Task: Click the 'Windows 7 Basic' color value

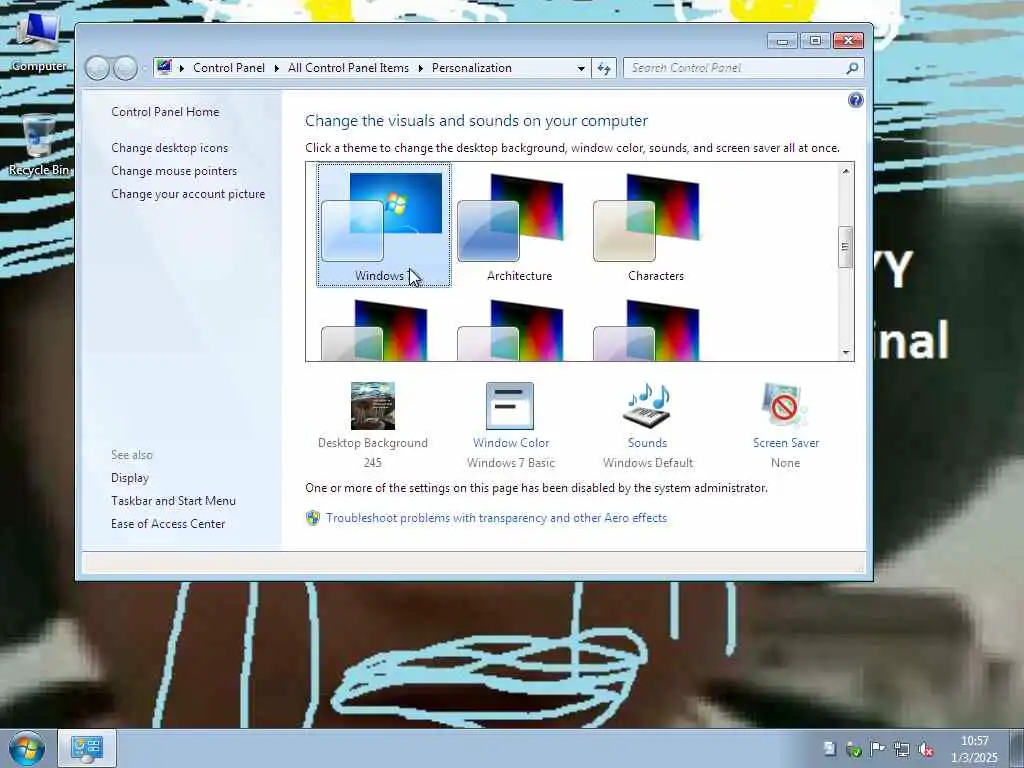Action: pyautogui.click(x=511, y=463)
